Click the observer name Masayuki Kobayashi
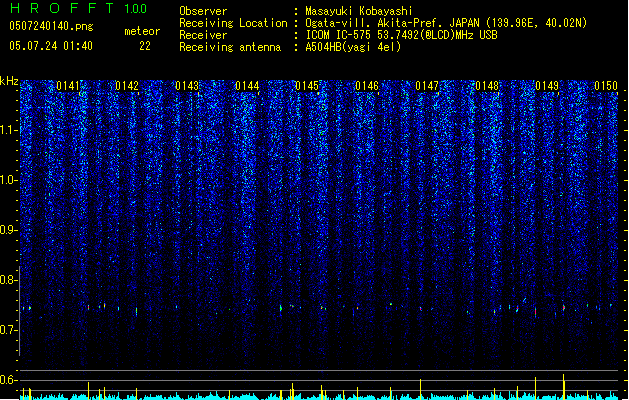 (359, 11)
